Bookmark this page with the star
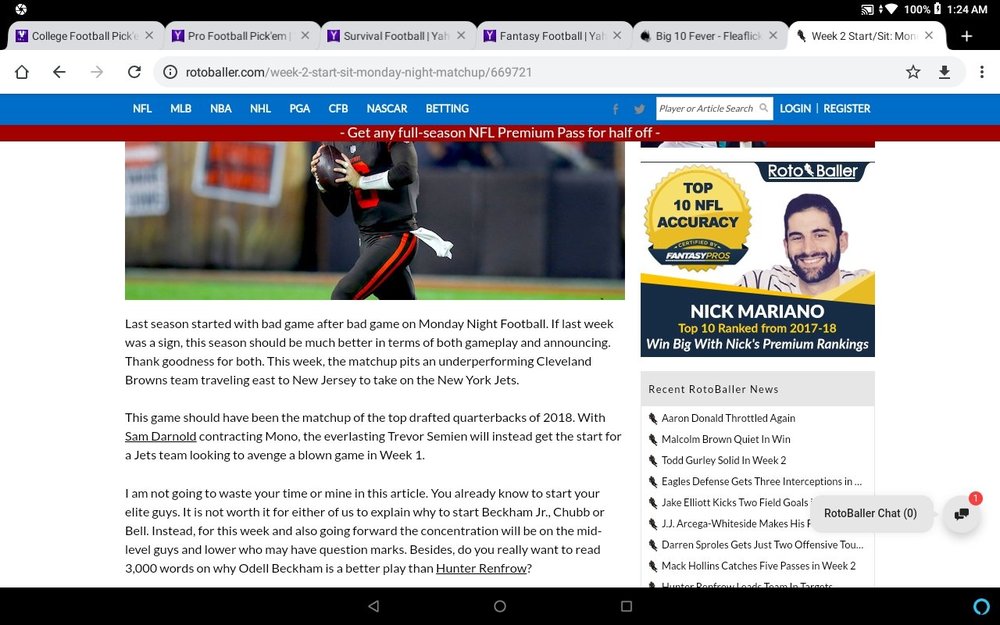This screenshot has width=1000, height=625. click(x=913, y=72)
